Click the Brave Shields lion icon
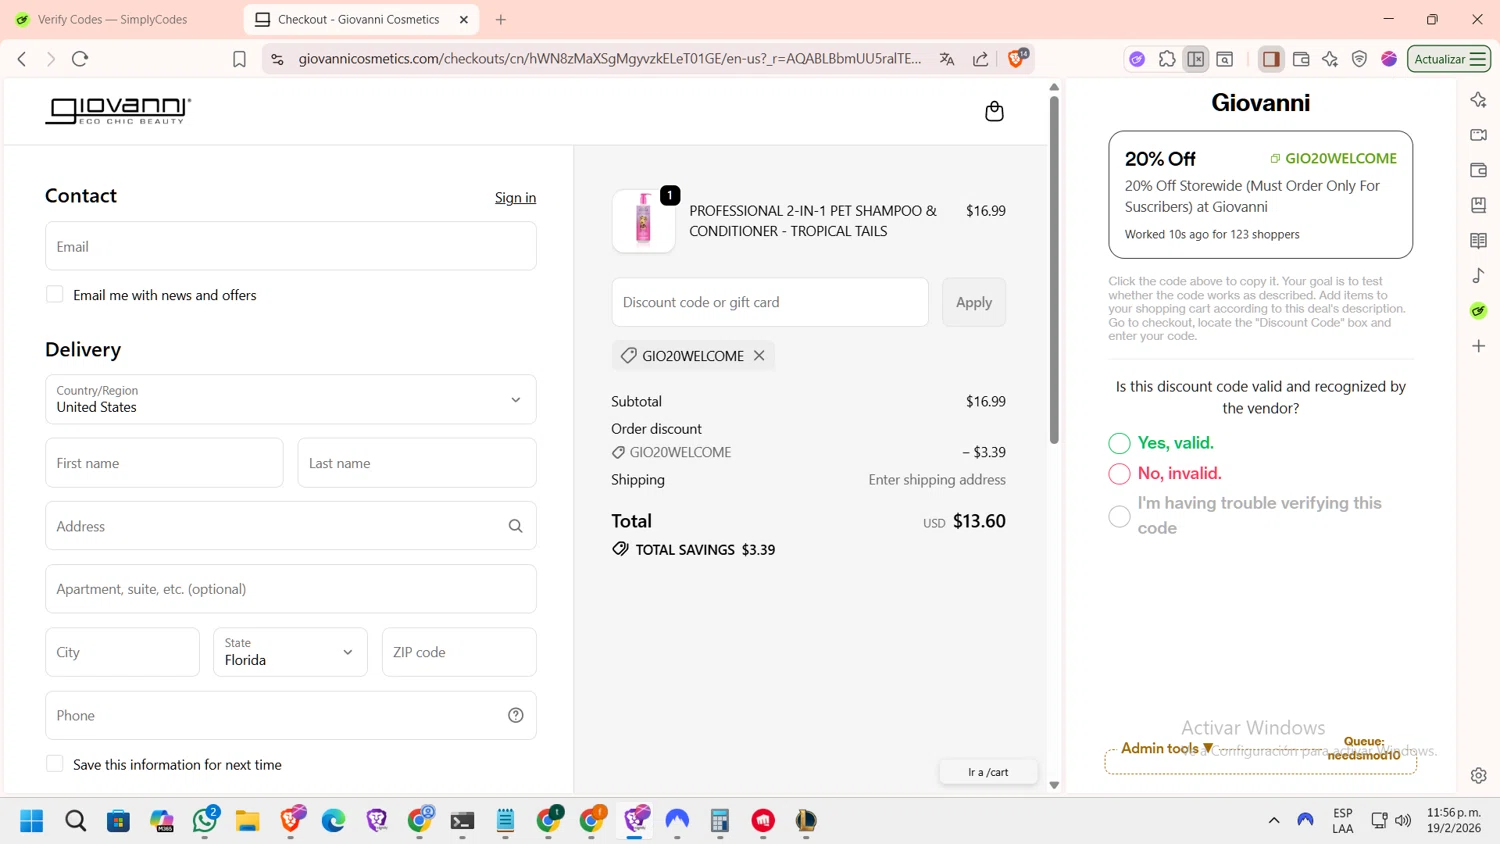Image resolution: width=1500 pixels, height=844 pixels. coord(1016,59)
